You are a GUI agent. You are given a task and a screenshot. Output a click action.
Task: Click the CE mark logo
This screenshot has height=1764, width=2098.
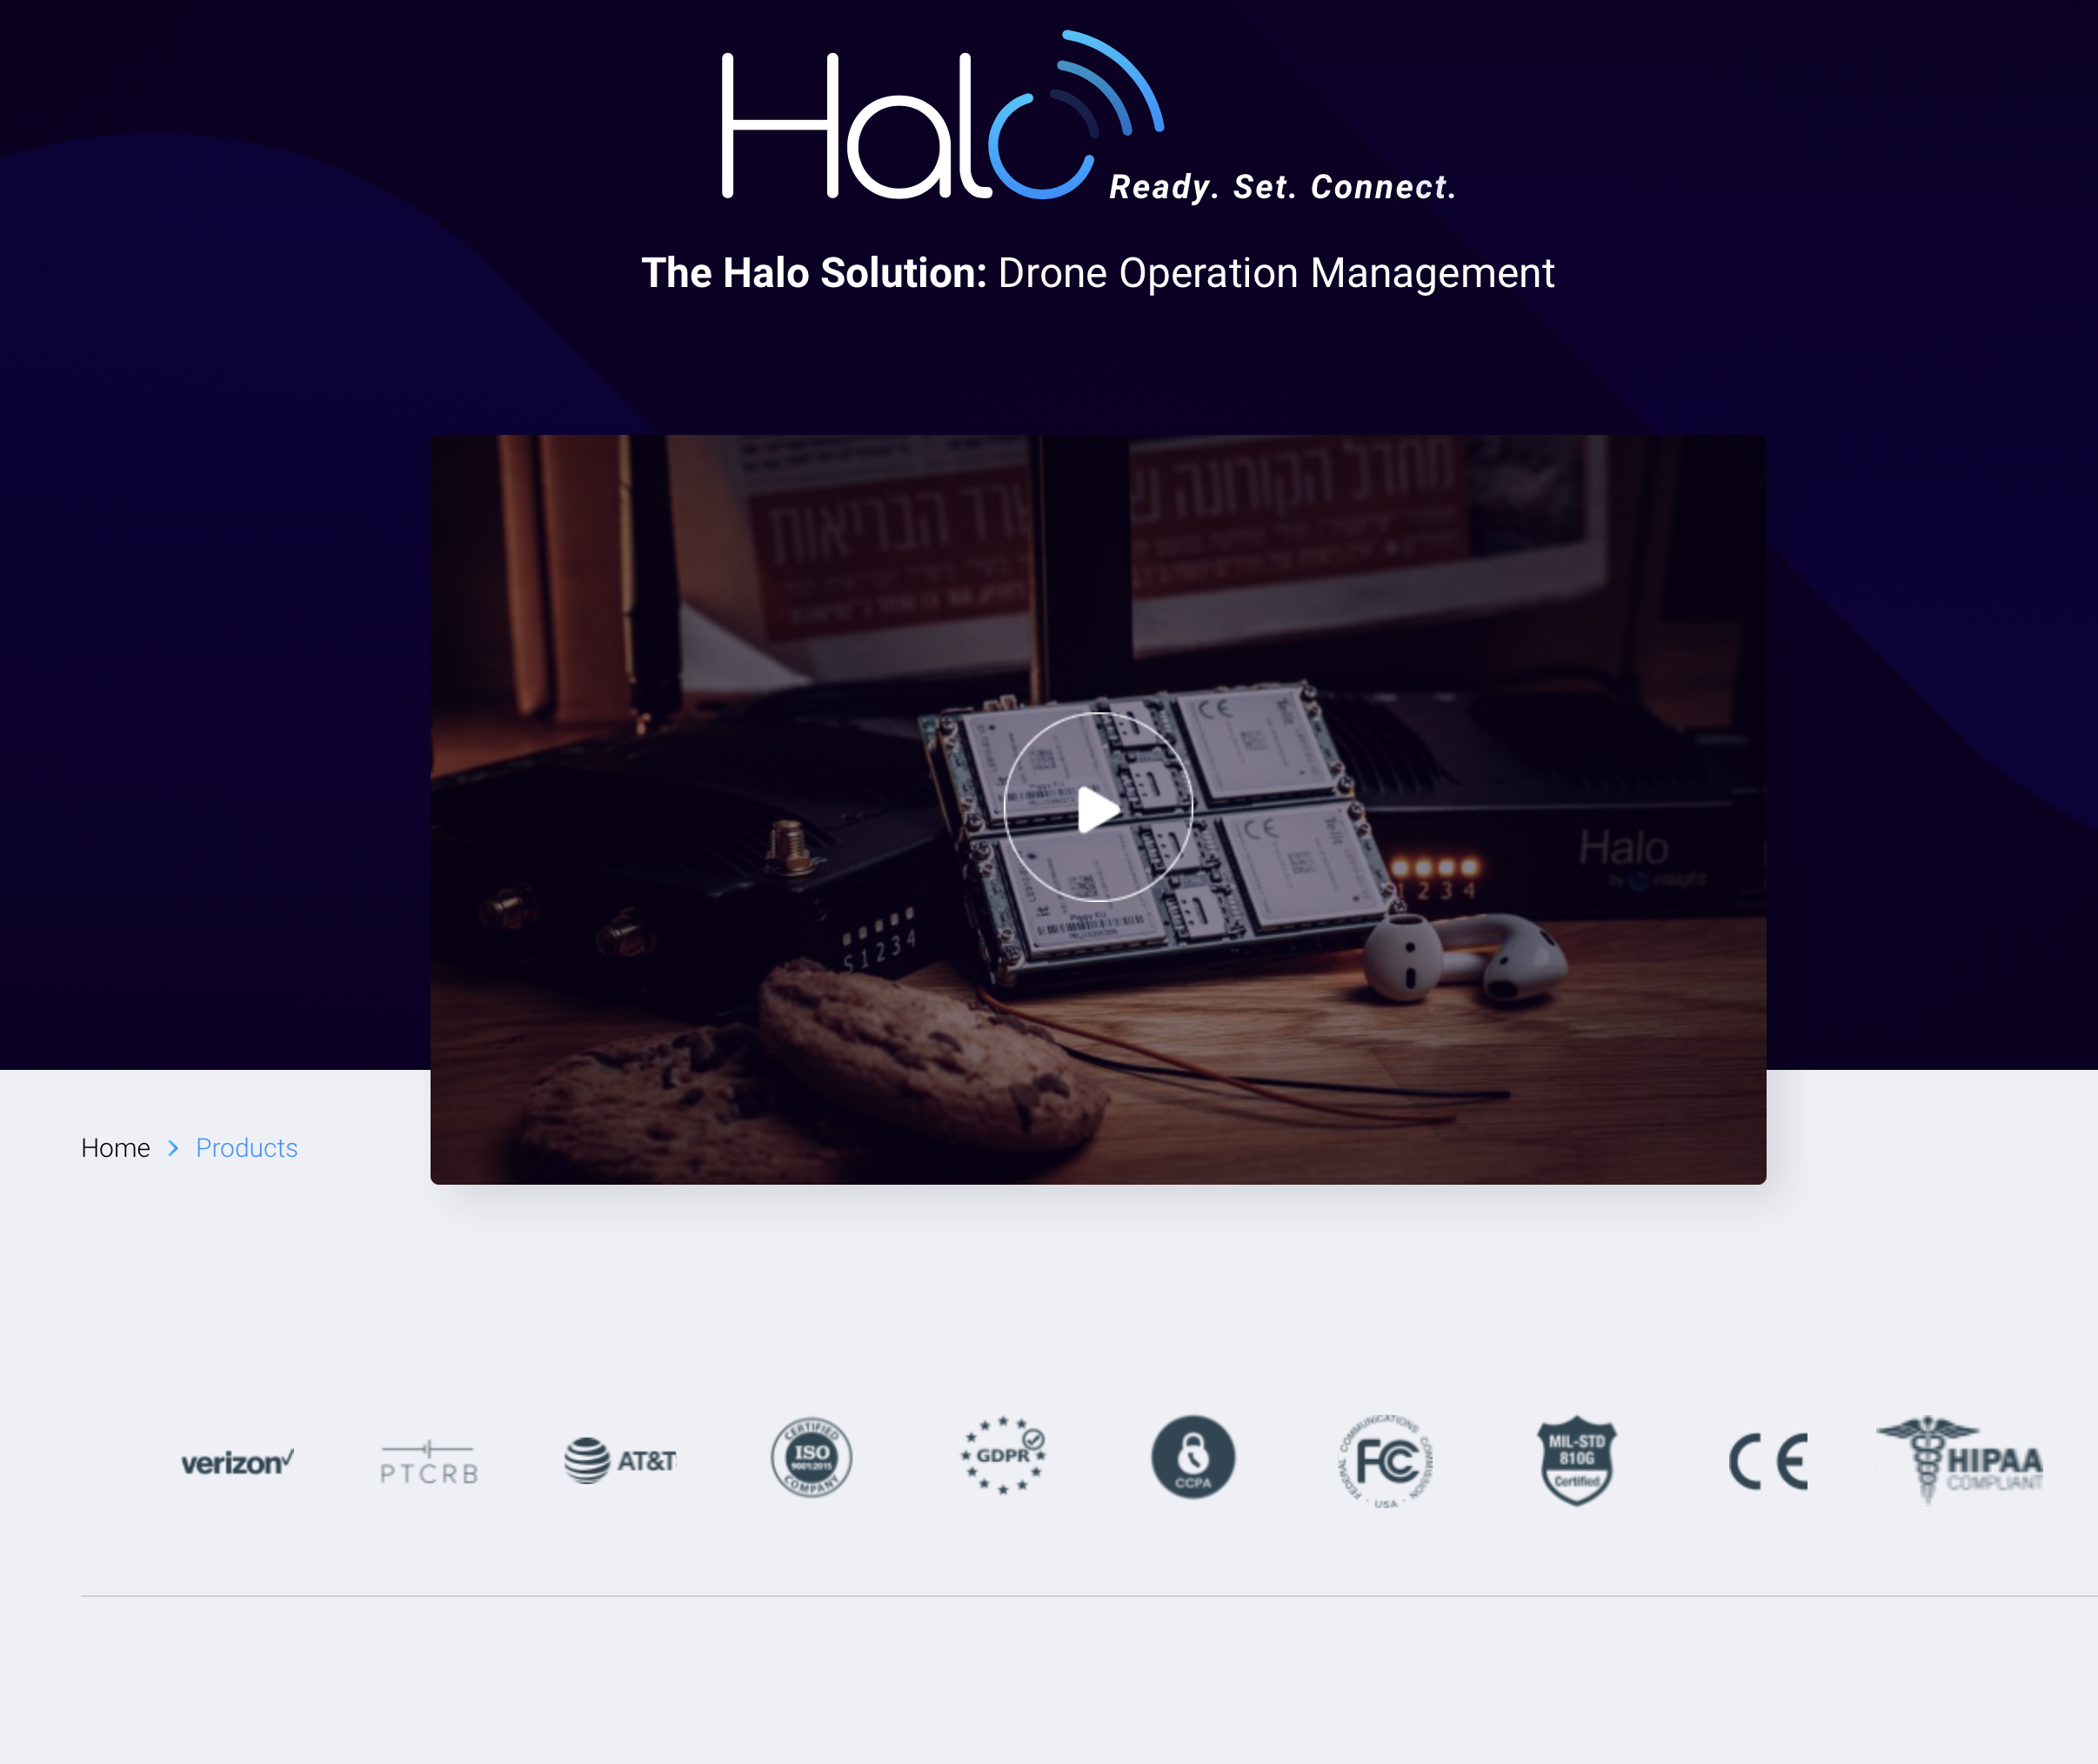(1768, 1462)
